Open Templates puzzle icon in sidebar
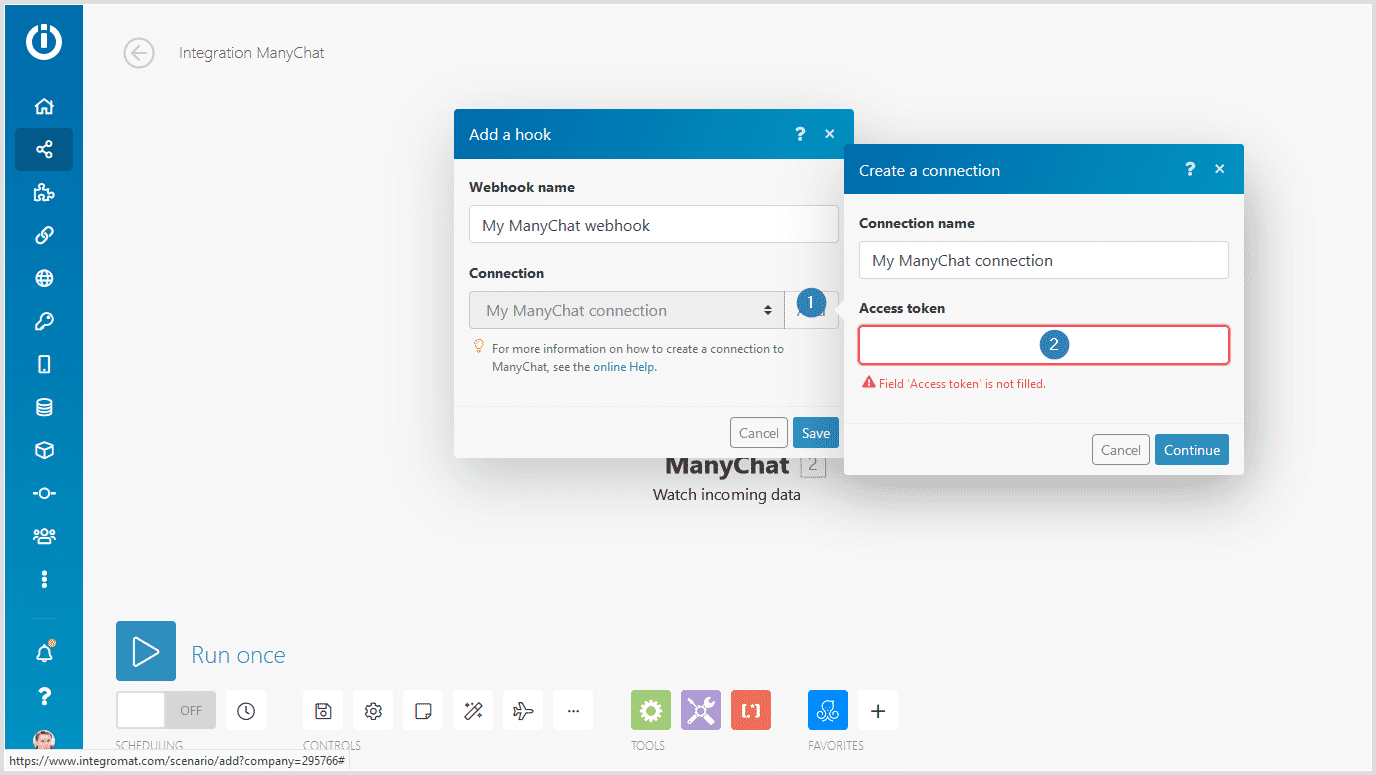1376x775 pixels. point(44,192)
